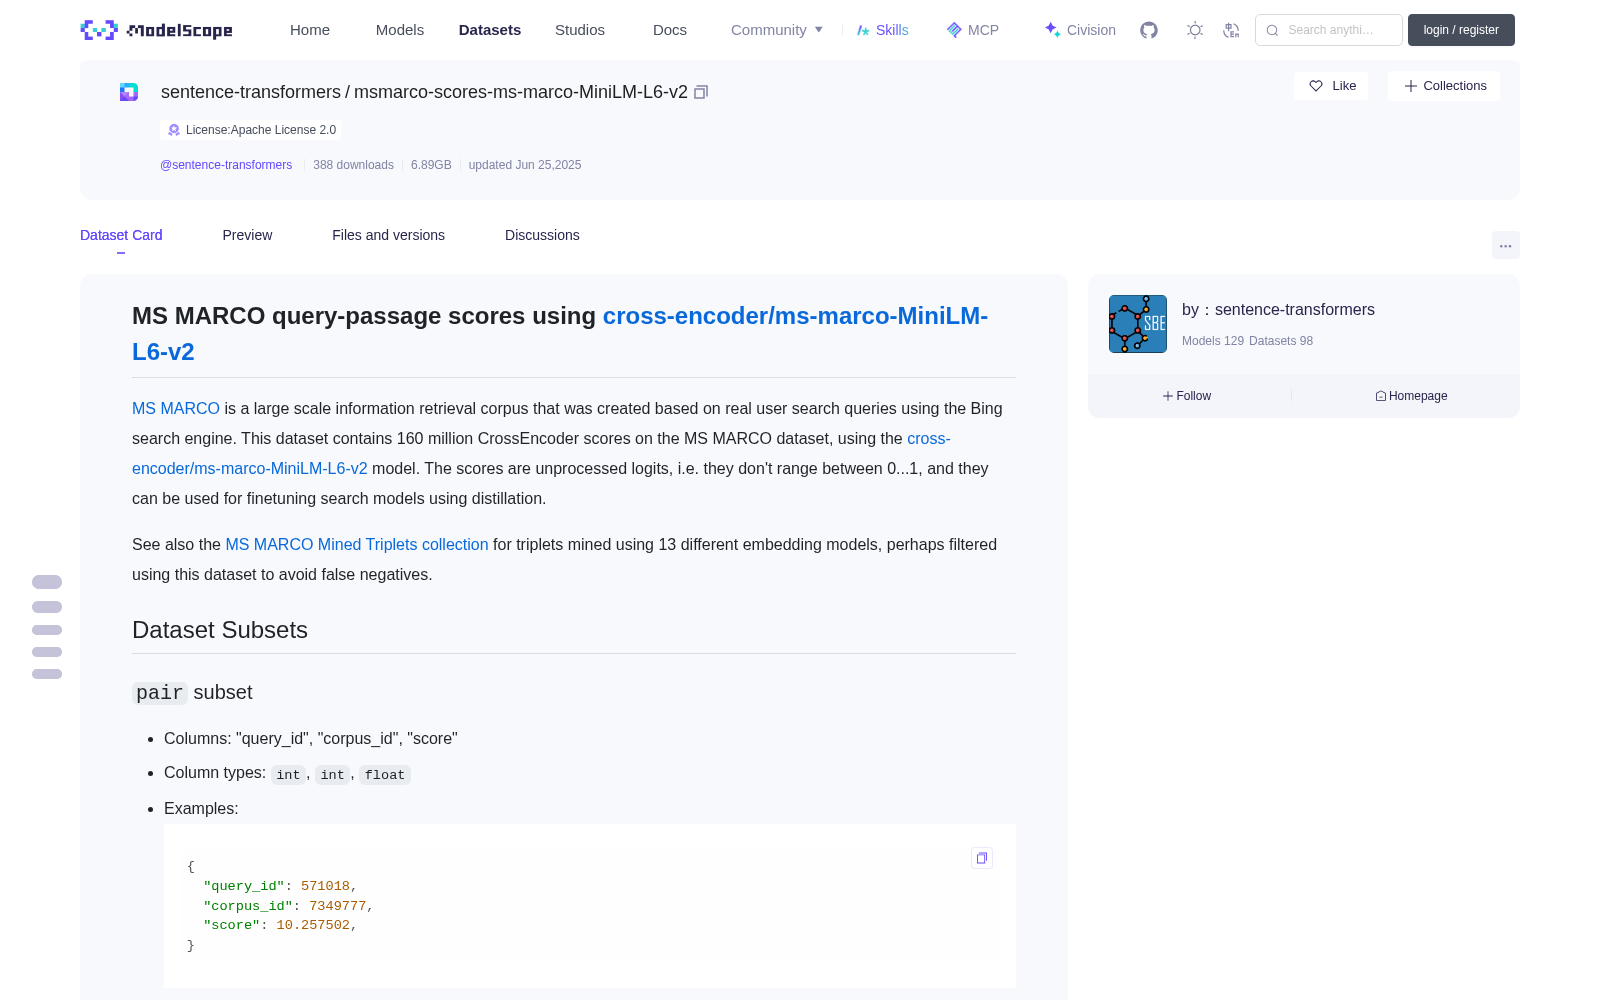1600x1000 pixels.
Task: Switch to Files and versions tab
Action: pos(388,235)
